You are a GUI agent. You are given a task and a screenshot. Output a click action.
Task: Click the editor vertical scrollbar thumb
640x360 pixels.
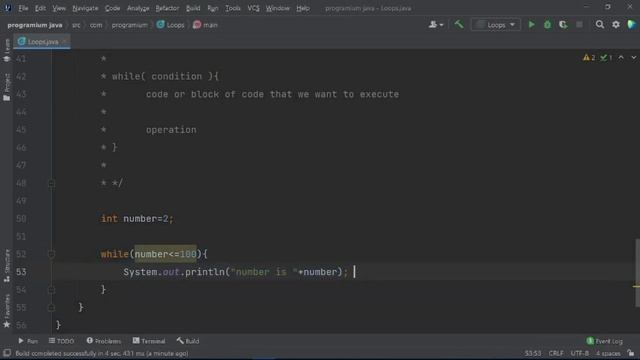(637, 273)
